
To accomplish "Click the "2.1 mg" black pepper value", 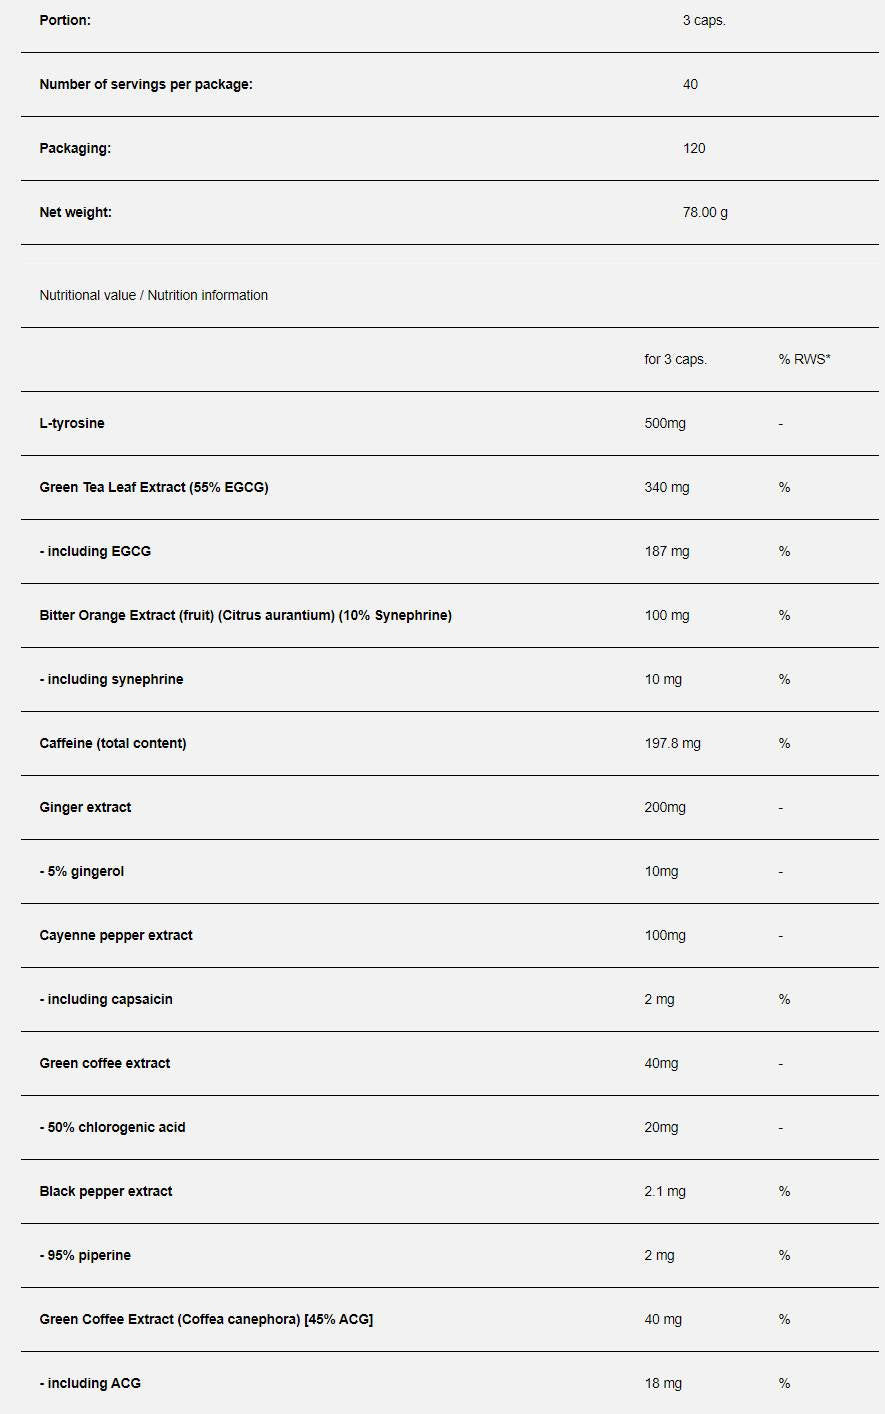I will coord(665,1191).
